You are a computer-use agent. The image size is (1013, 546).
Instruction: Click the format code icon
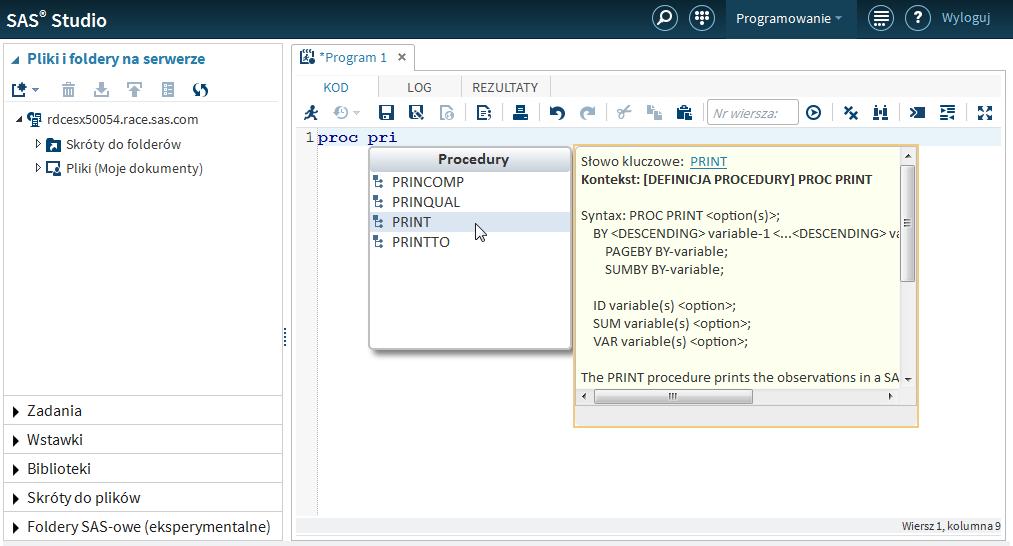tap(948, 113)
